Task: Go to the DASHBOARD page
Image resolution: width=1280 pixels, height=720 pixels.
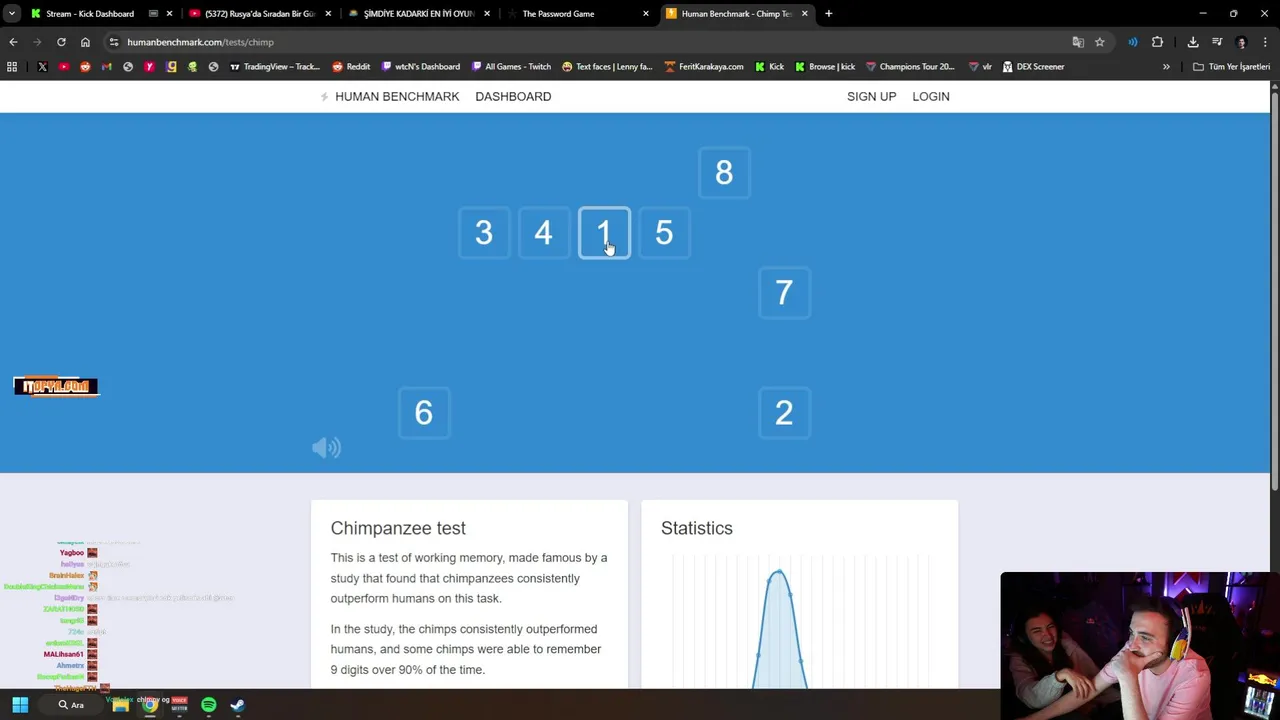Action: point(513,96)
